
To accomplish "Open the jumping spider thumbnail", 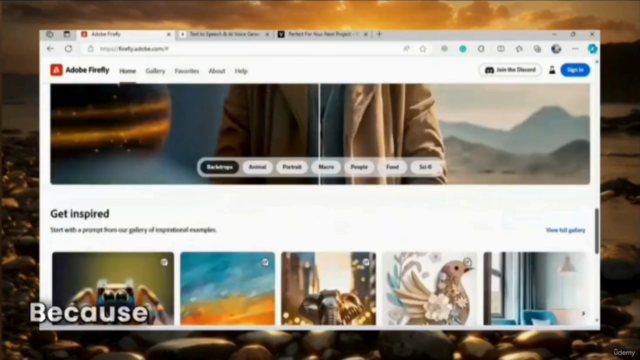I will pos(113,289).
